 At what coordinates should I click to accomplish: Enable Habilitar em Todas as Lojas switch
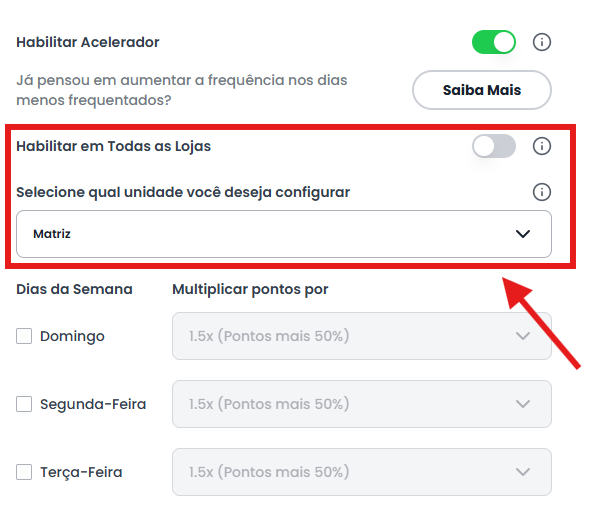click(x=494, y=146)
